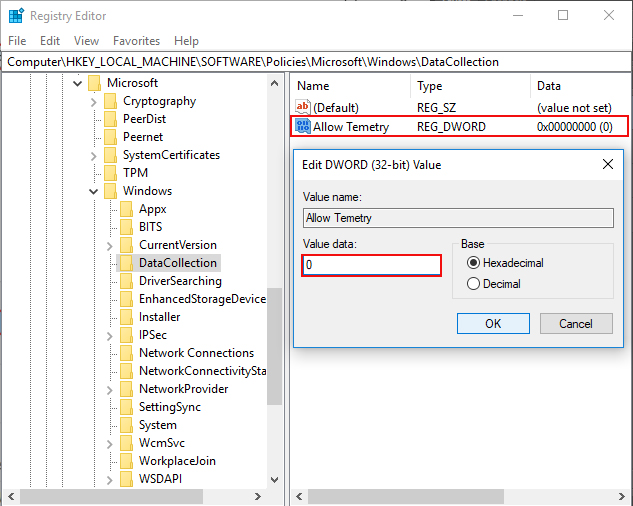The height and width of the screenshot is (506, 633).
Task: Click the (Default) string value icon
Action: [303, 107]
